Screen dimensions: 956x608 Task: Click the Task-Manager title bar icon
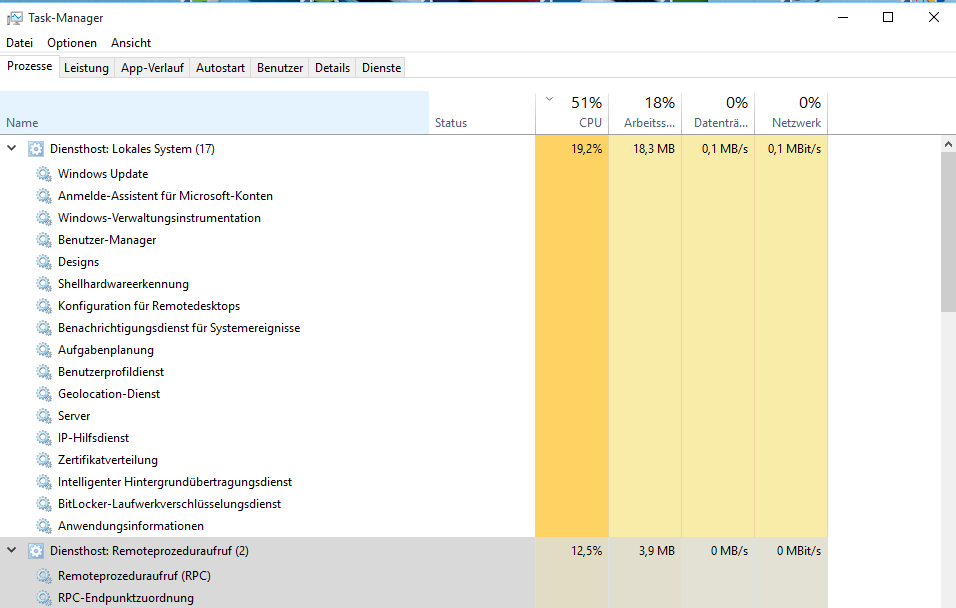(x=15, y=18)
